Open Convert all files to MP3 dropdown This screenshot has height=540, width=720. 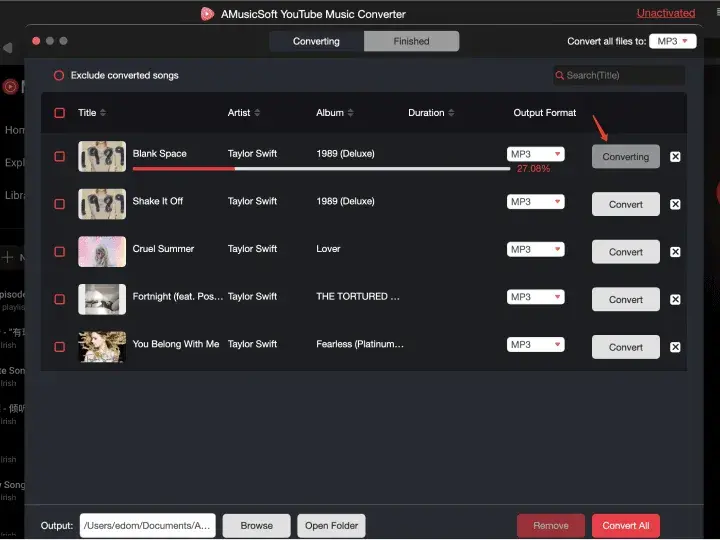click(x=673, y=41)
